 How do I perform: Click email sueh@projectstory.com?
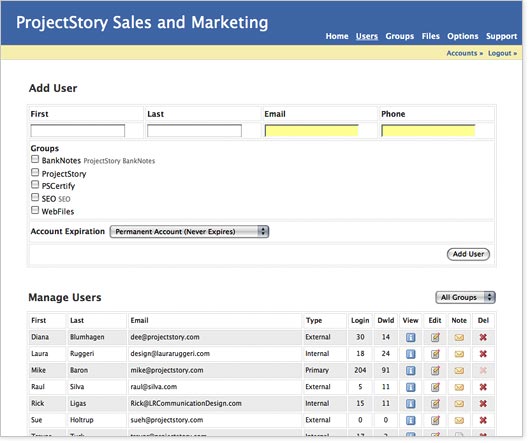point(167,420)
